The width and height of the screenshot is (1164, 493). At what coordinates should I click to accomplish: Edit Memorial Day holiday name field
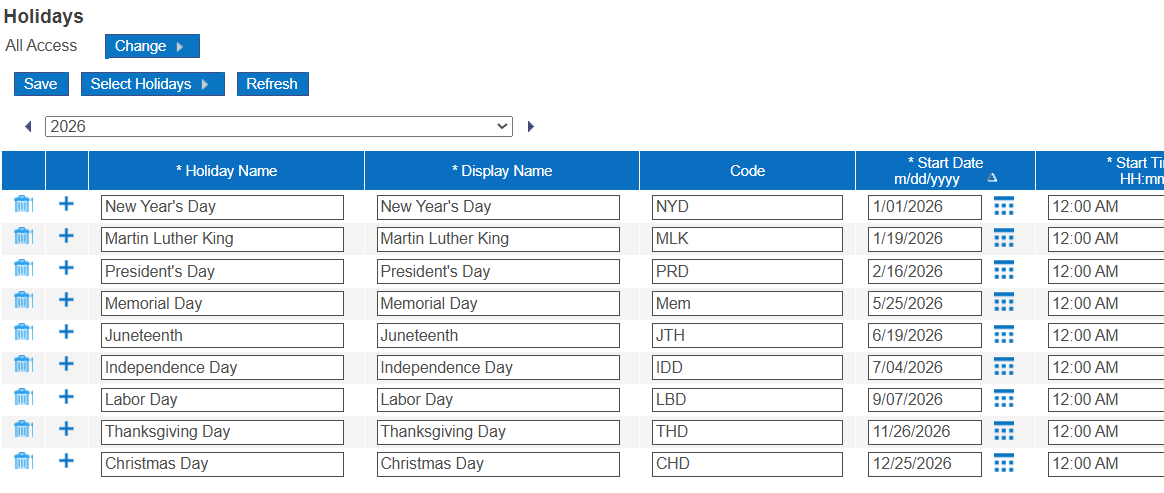(x=222, y=303)
